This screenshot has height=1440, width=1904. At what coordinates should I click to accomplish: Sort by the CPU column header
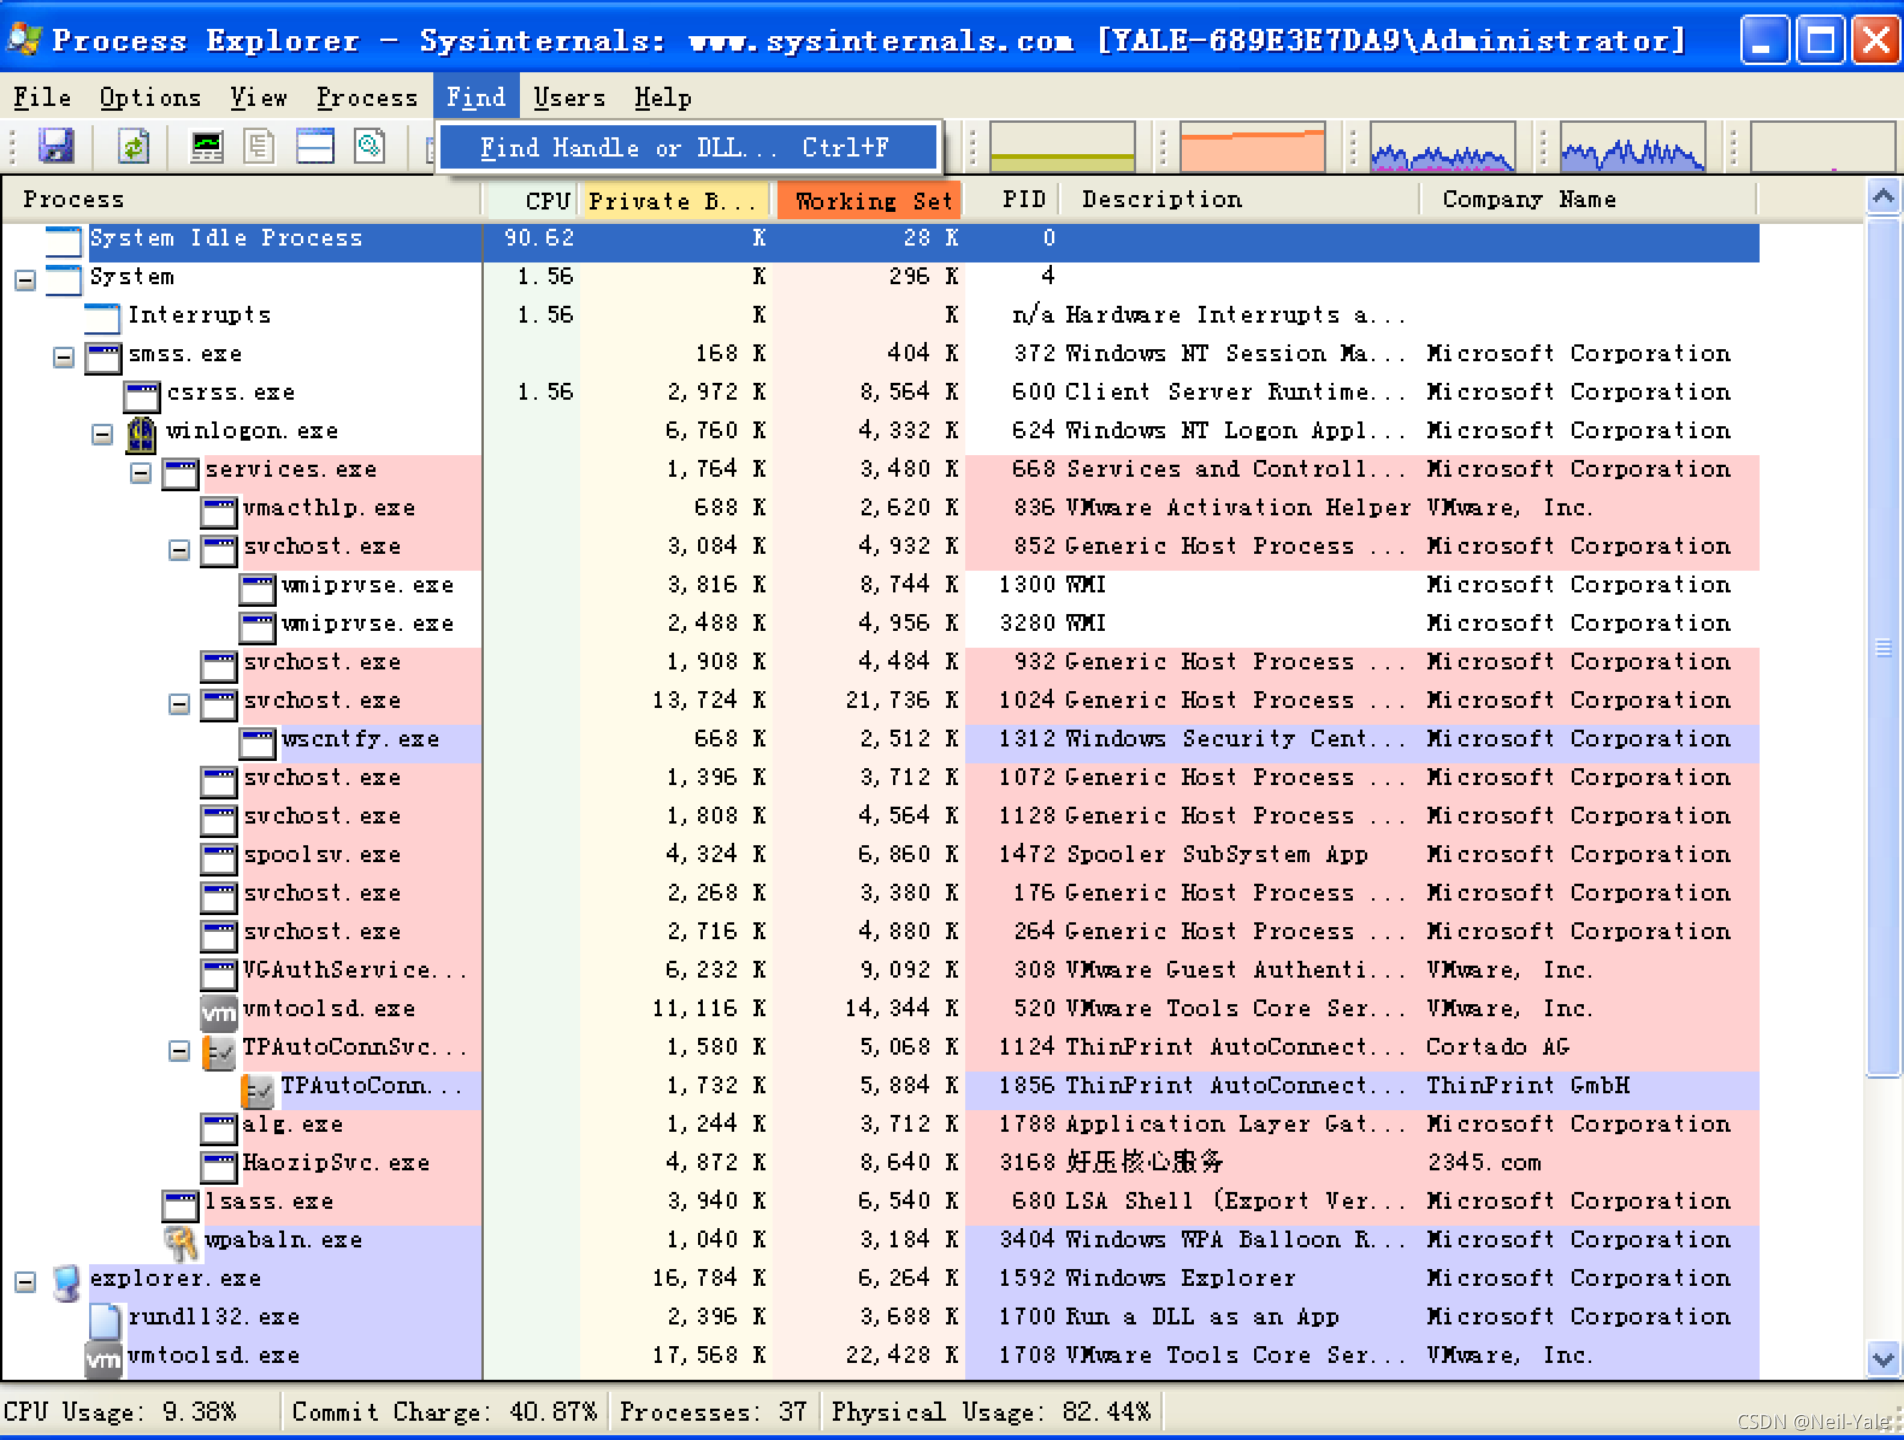(531, 199)
